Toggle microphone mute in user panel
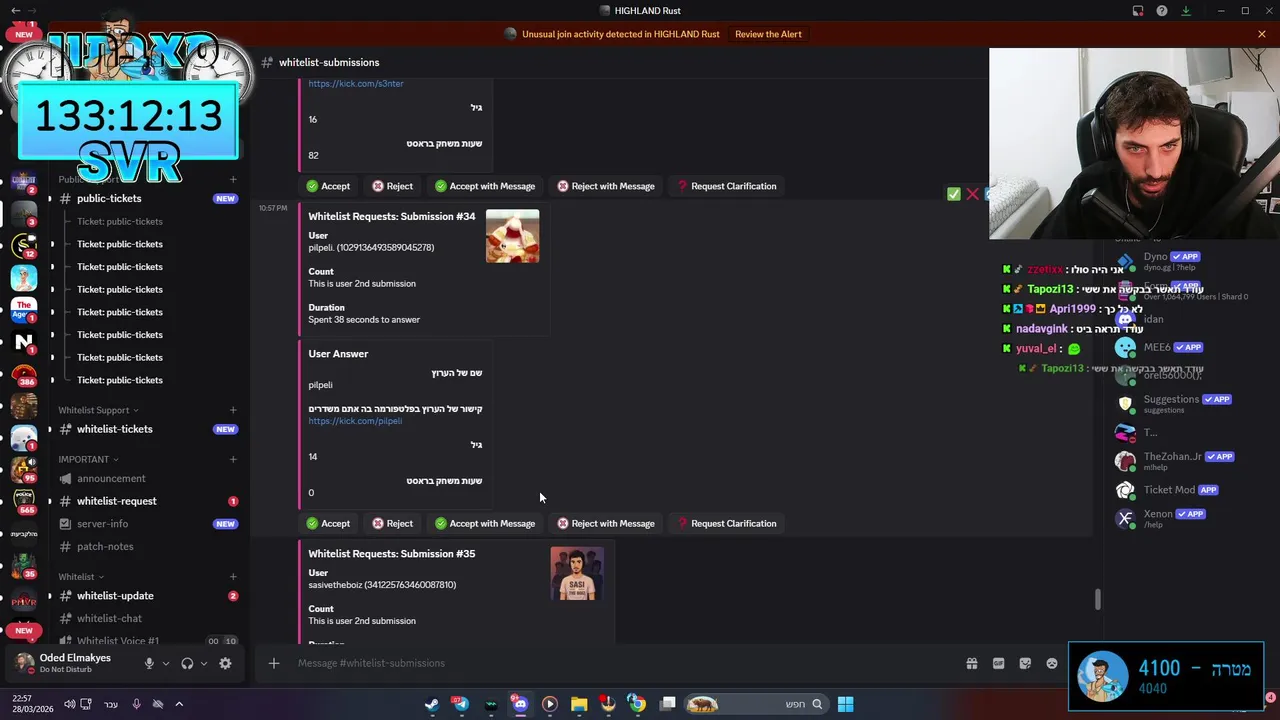The height and width of the screenshot is (720, 1280). pyautogui.click(x=149, y=663)
